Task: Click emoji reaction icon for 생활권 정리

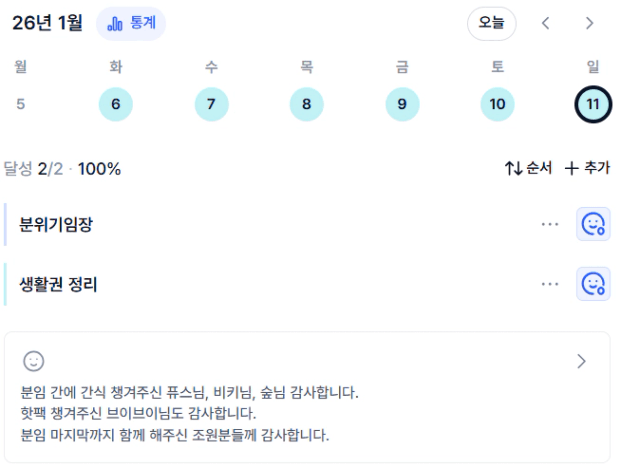Action: pyautogui.click(x=593, y=284)
